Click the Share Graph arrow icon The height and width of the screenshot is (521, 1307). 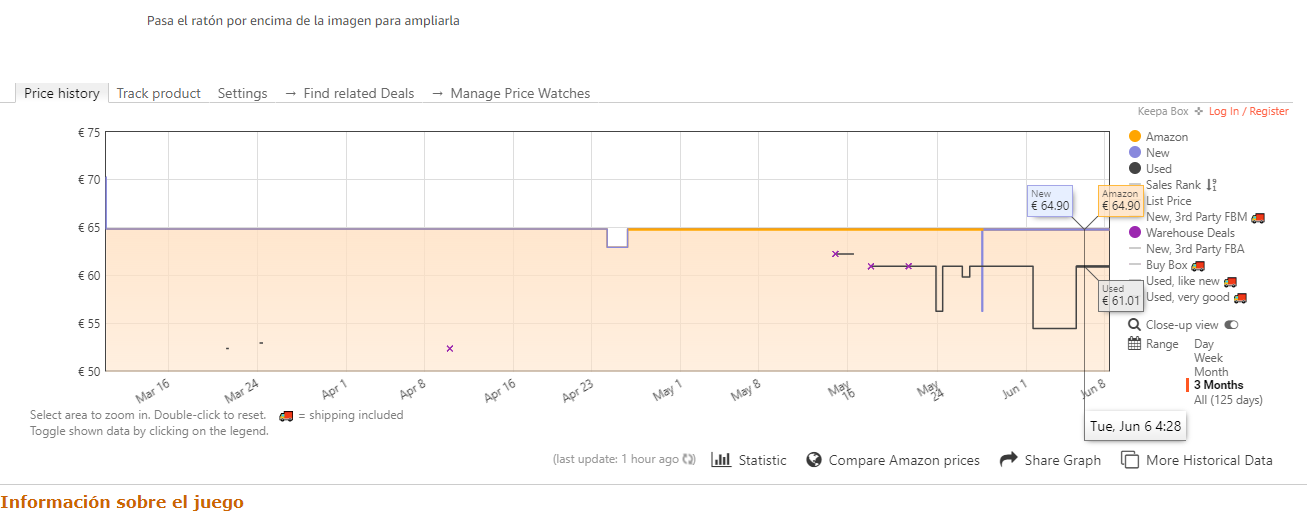coord(1009,460)
